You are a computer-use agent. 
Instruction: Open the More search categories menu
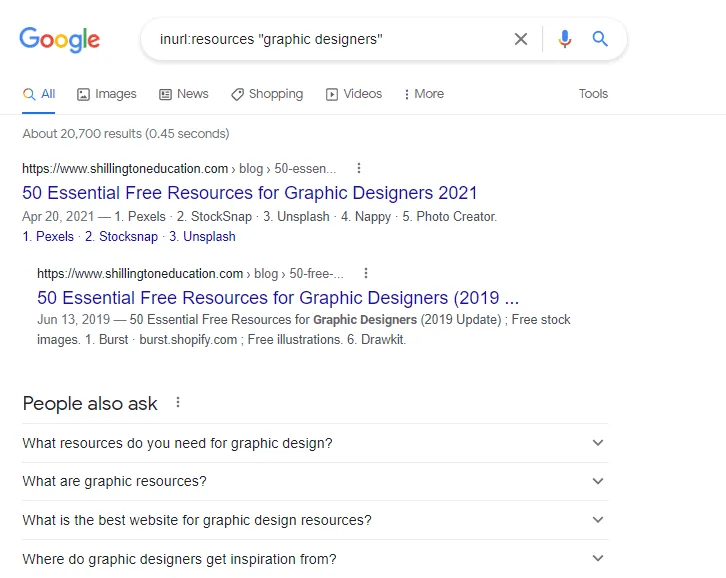click(424, 94)
